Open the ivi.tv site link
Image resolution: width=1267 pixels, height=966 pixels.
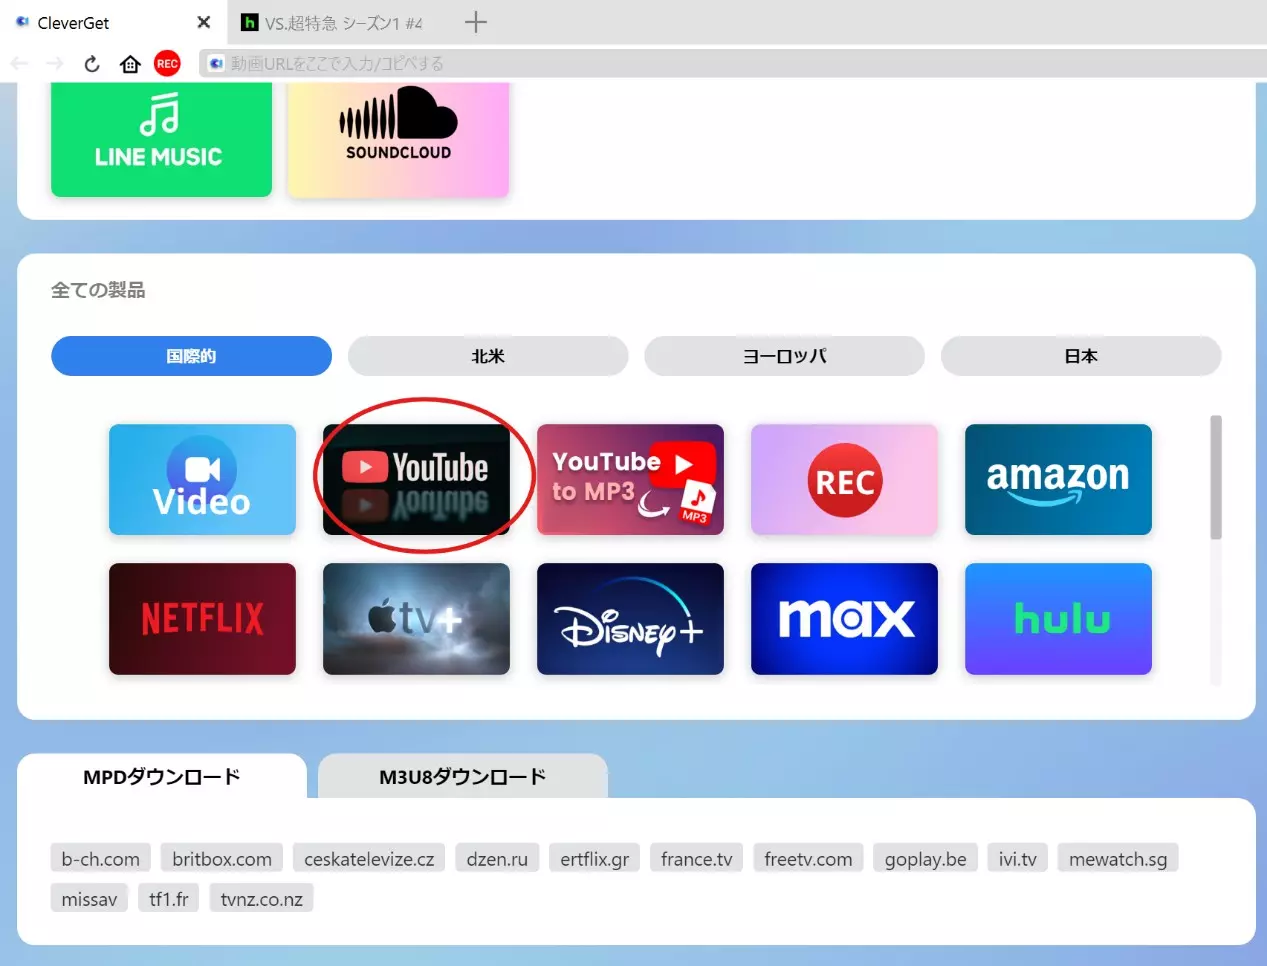[x=1018, y=859]
